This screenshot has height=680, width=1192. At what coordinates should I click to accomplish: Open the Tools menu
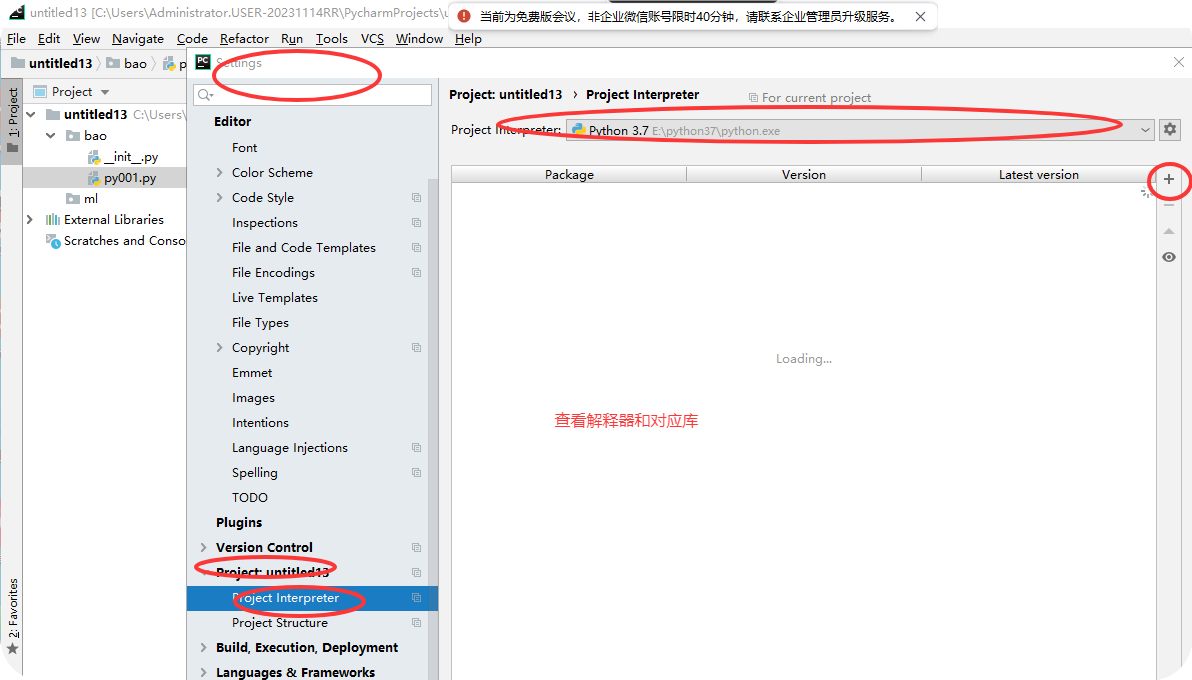coord(331,39)
